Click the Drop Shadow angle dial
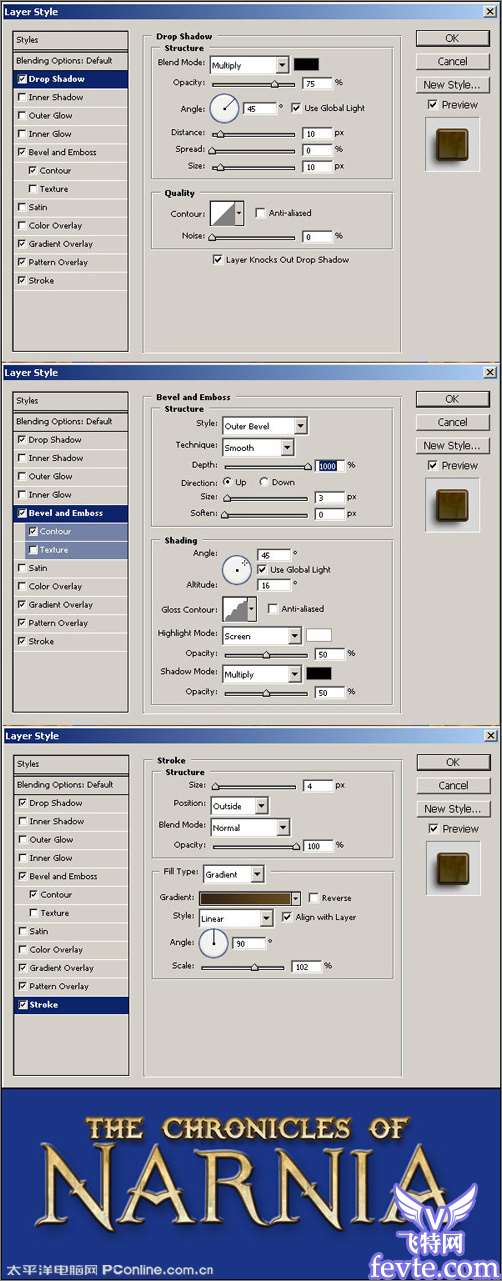Screen dimensions: 502x1281 coord(225,106)
